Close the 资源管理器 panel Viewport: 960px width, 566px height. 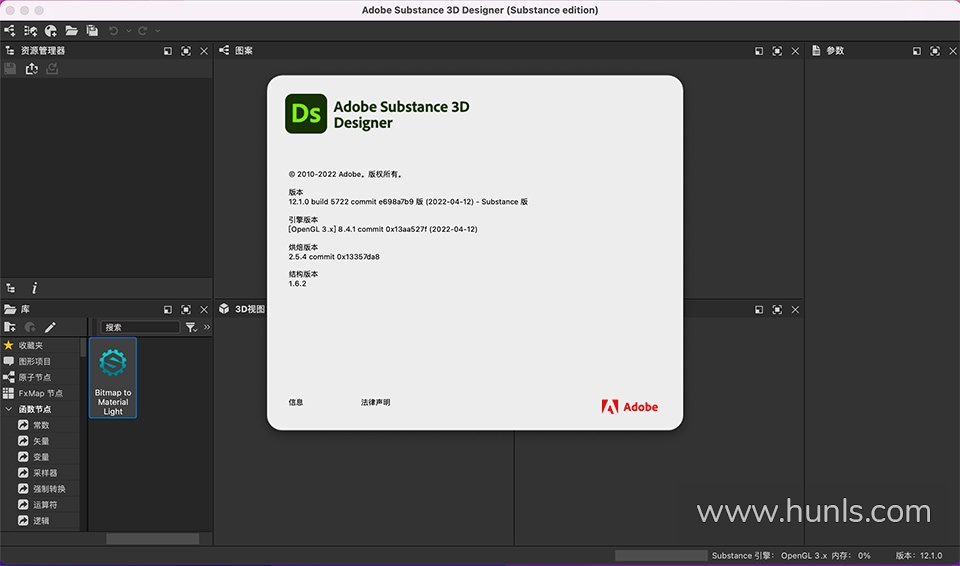[204, 51]
